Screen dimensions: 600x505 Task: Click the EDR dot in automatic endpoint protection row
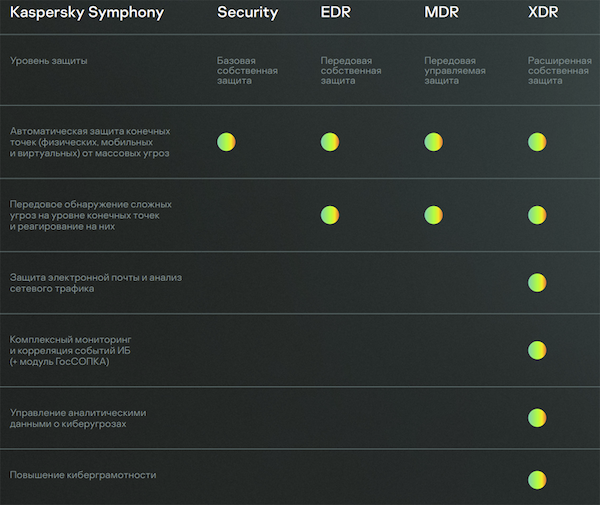pos(330,142)
